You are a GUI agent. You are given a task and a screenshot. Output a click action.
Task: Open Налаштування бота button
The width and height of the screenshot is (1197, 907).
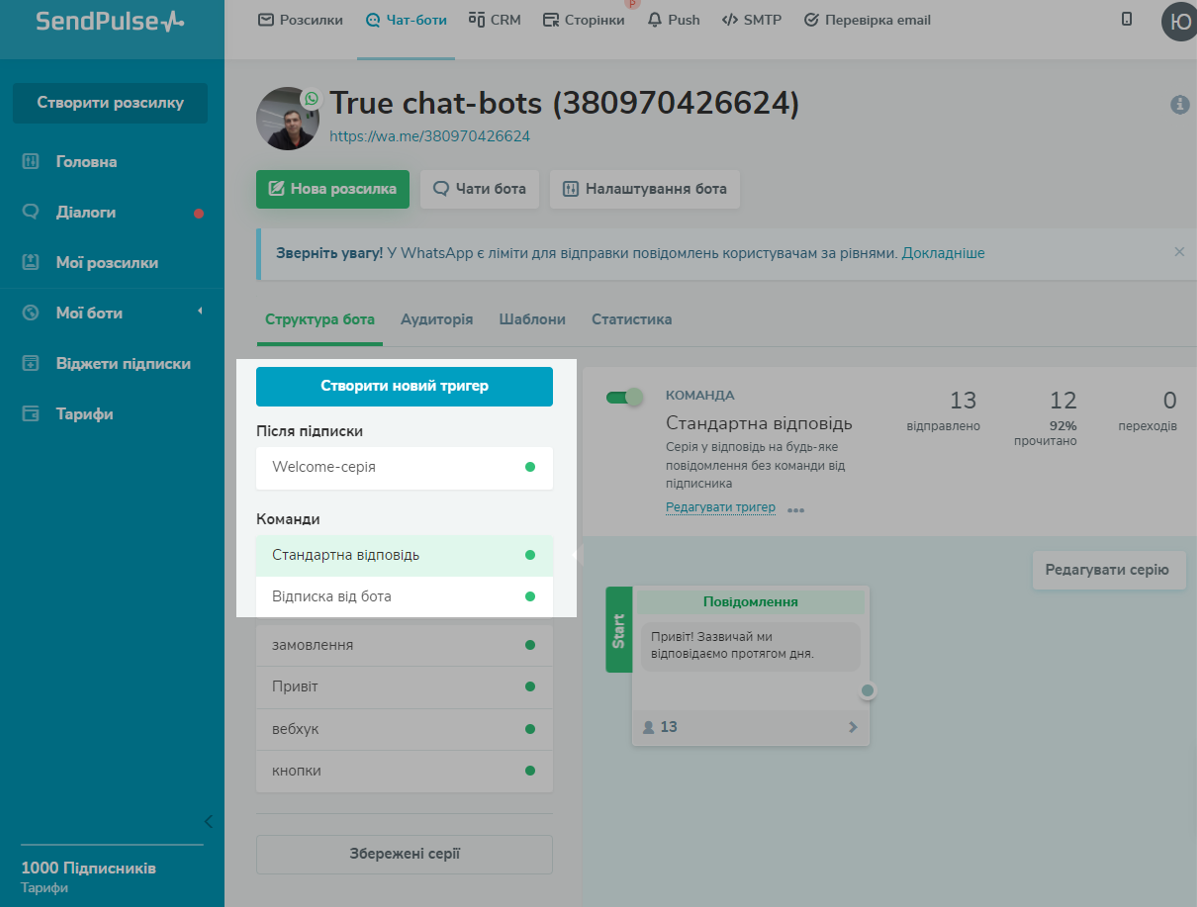coord(644,189)
